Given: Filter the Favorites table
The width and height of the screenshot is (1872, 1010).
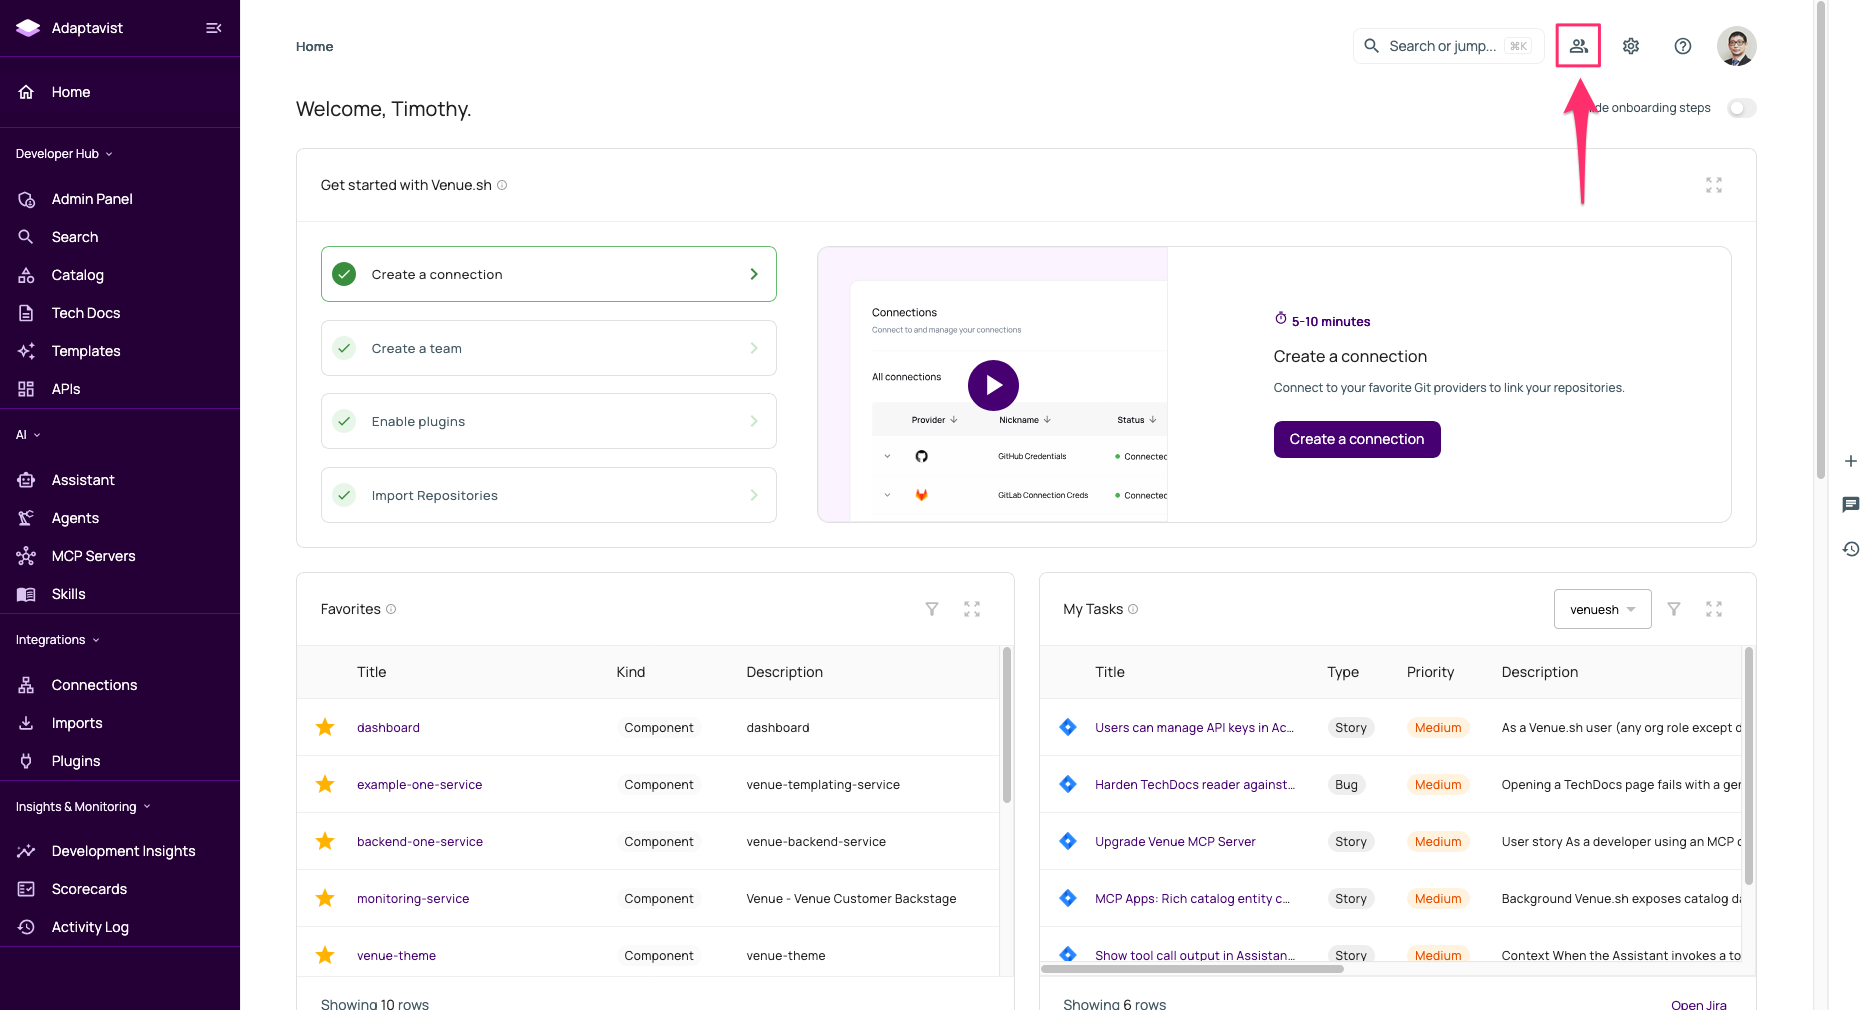Looking at the screenshot, I should pos(932,609).
